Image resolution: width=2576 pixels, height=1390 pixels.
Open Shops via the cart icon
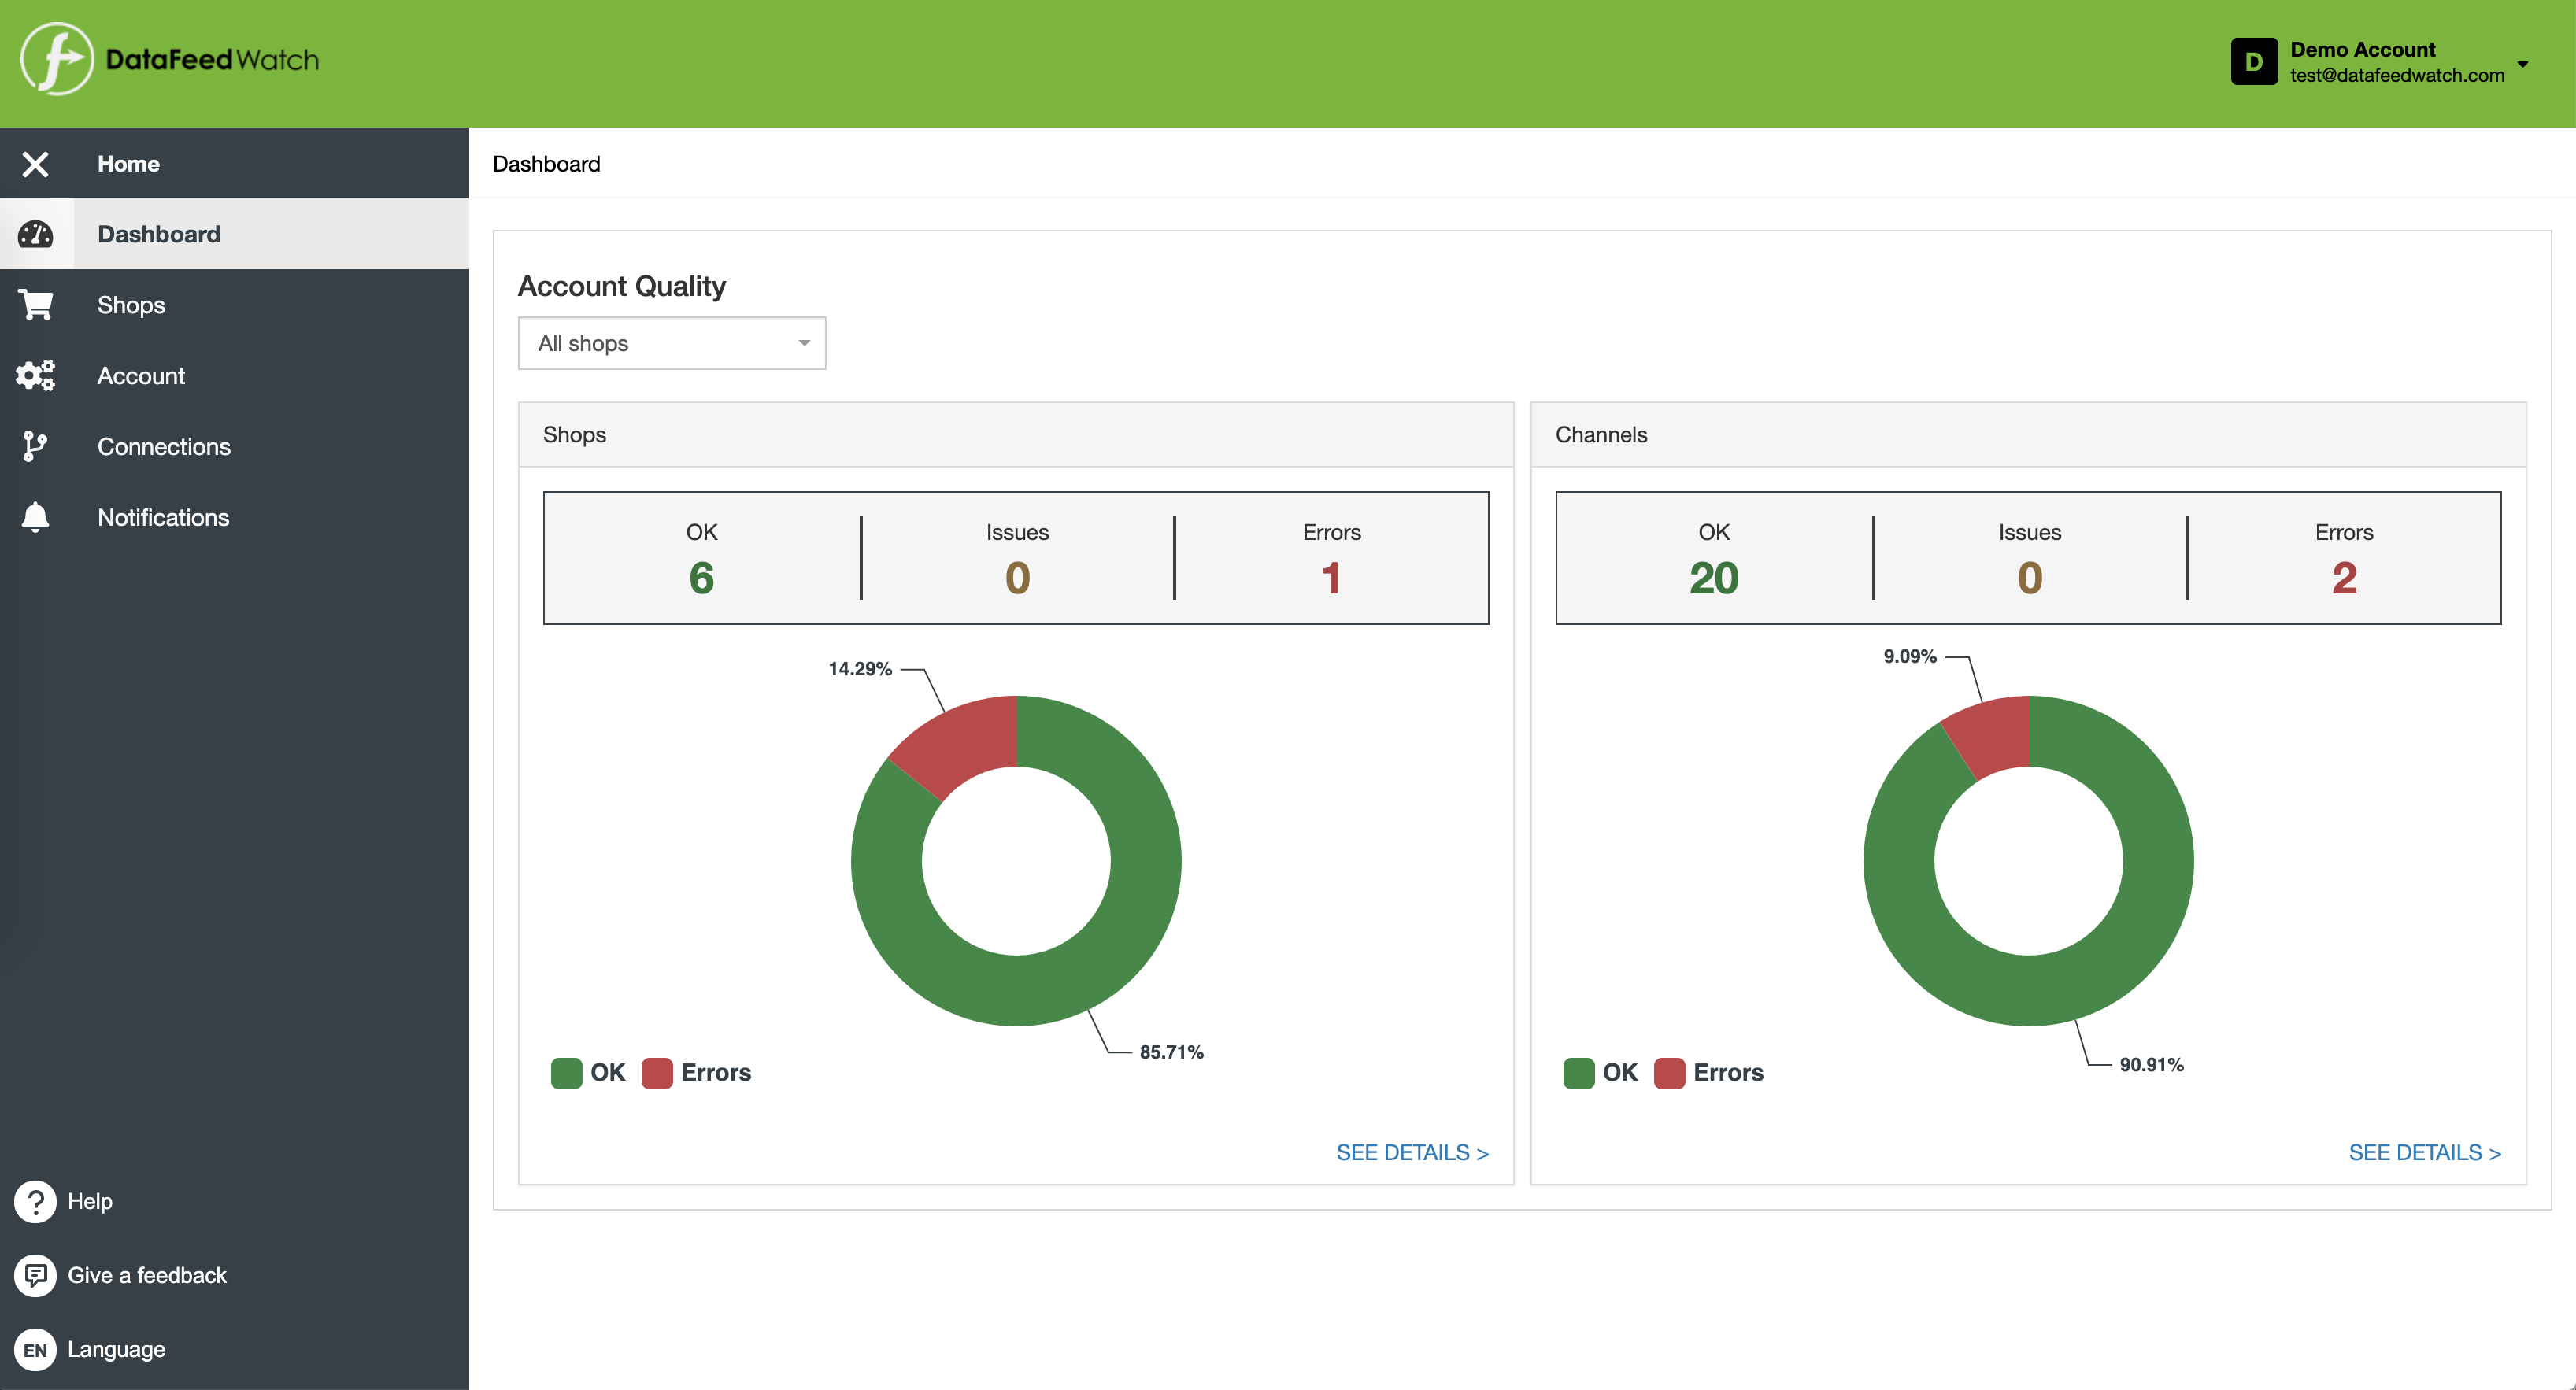[35, 304]
